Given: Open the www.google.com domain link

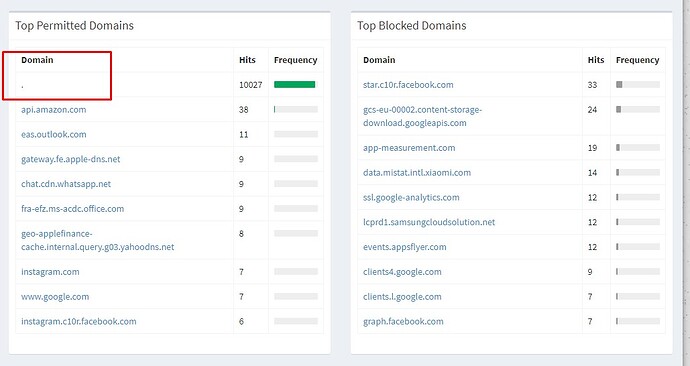Looking at the screenshot, I should tap(55, 296).
